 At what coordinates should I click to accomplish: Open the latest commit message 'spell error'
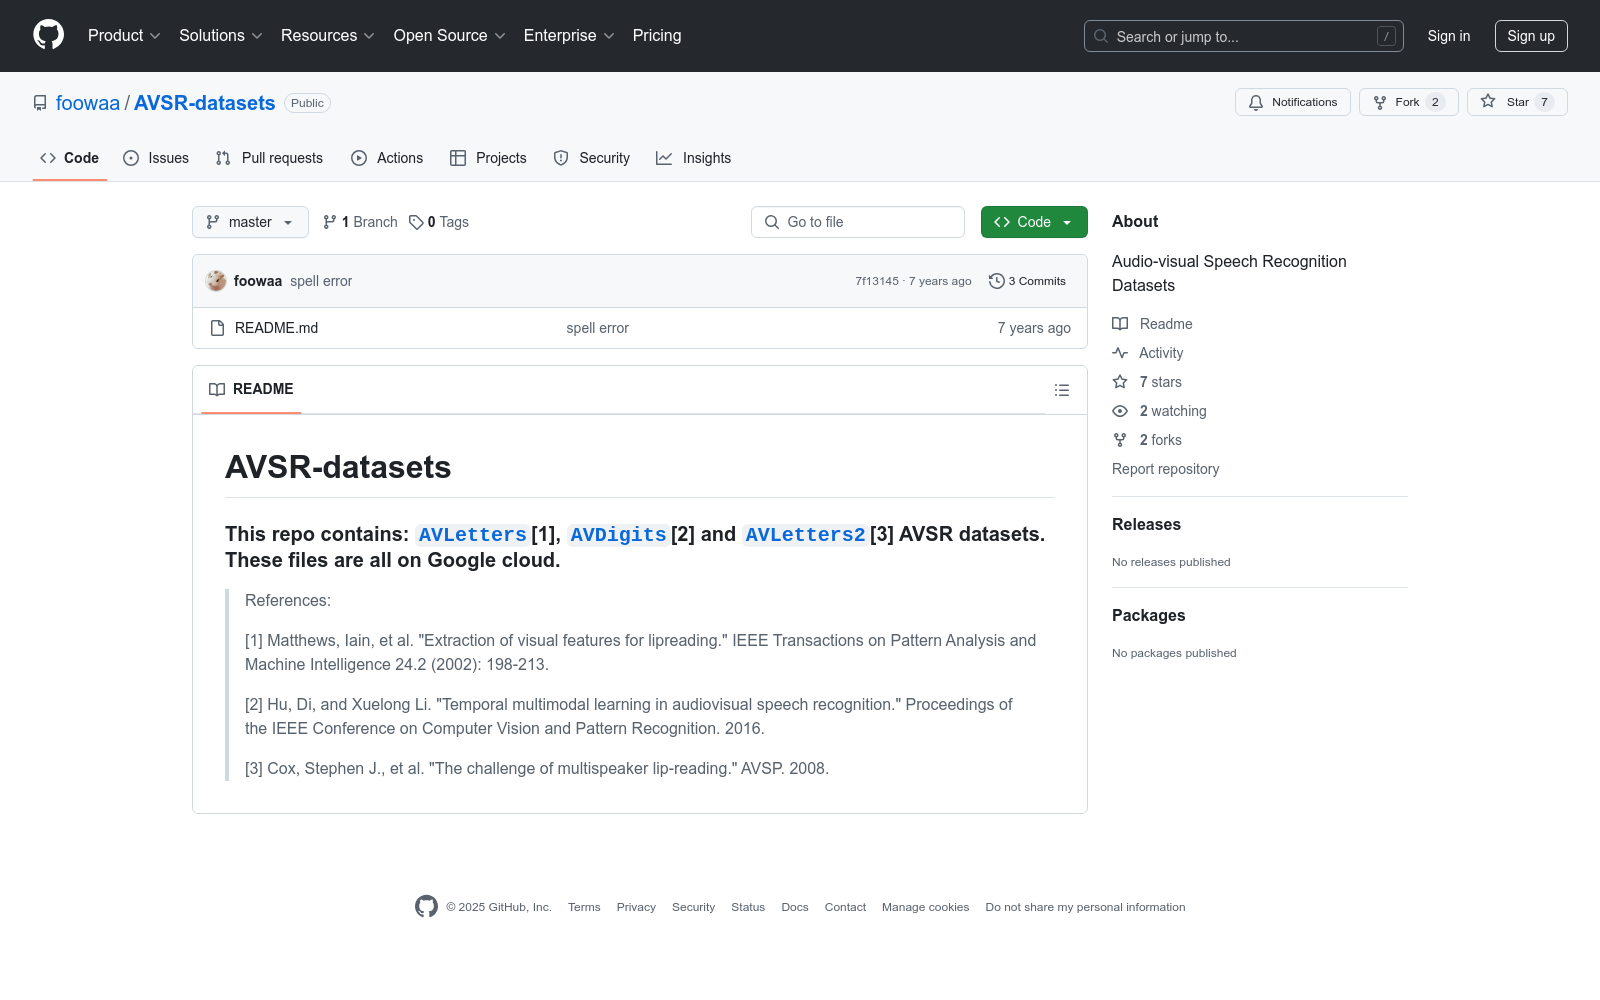click(321, 281)
